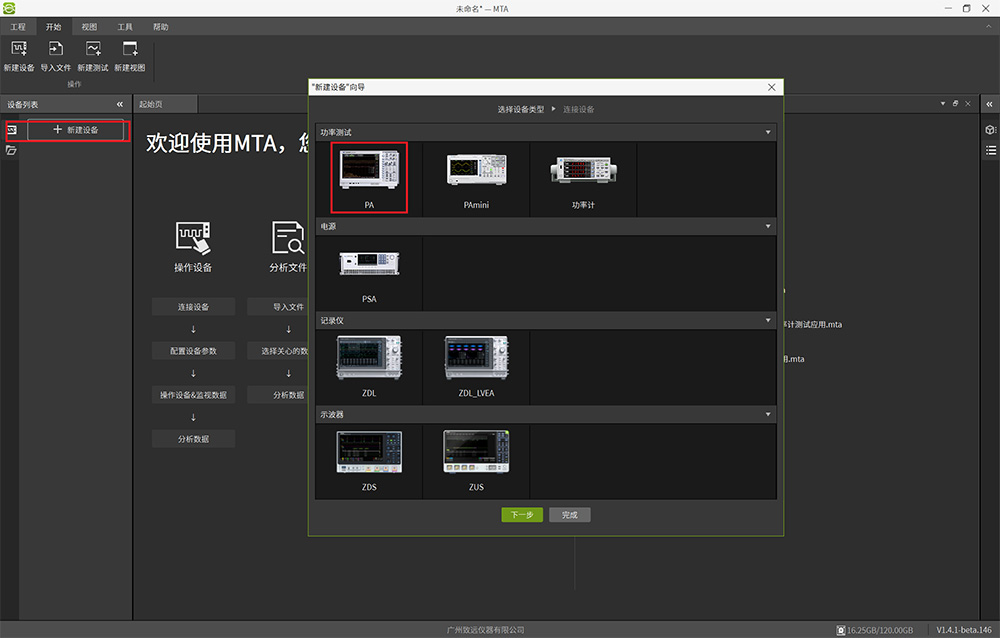1000x638 pixels.
Task: Click the 完成 button in wizard
Action: point(570,515)
